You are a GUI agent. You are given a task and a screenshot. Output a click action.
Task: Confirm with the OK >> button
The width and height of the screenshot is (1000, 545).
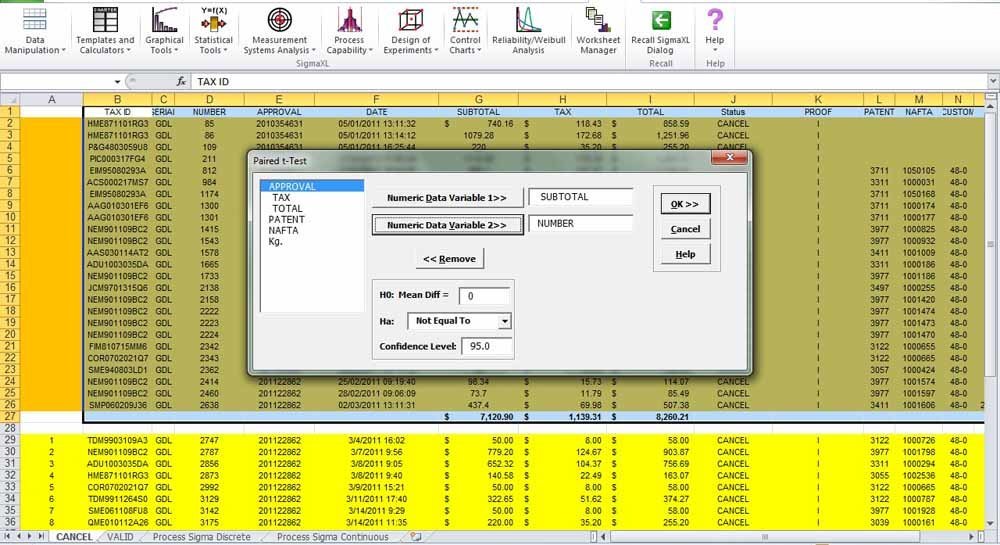pos(685,204)
